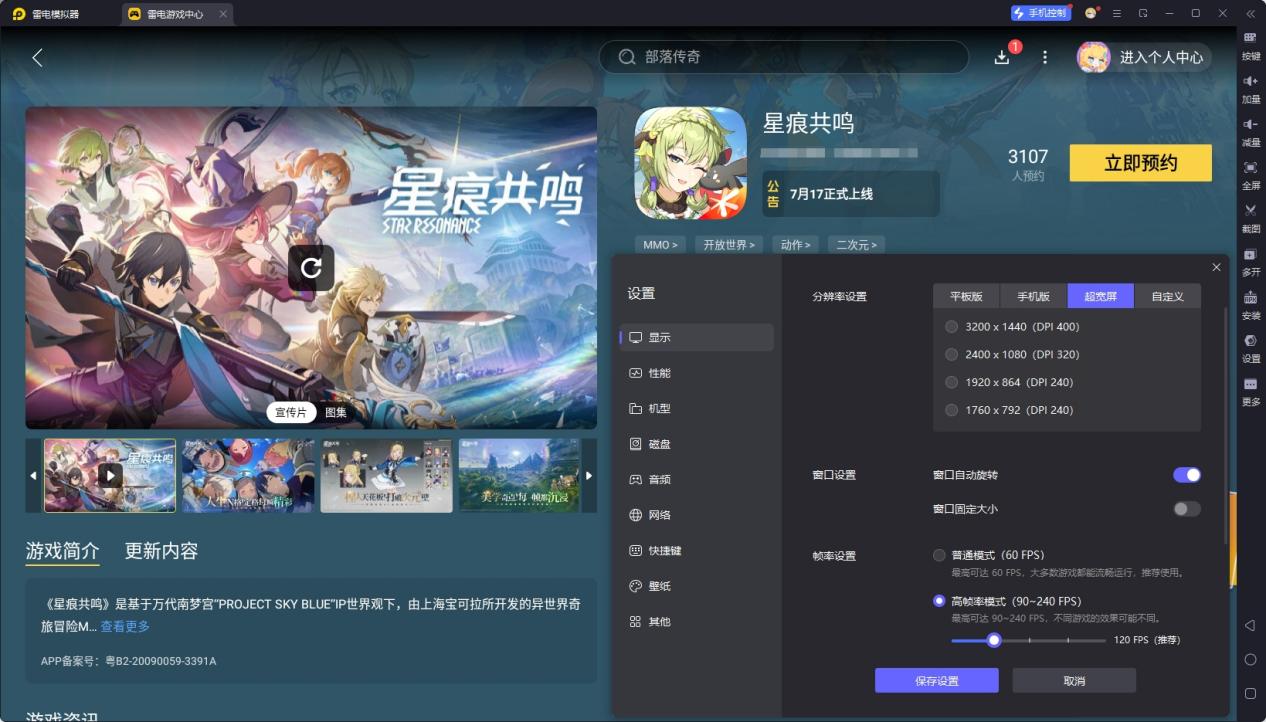Tap the Android recent apps square button
The width and height of the screenshot is (1266, 722).
click(x=1250, y=693)
